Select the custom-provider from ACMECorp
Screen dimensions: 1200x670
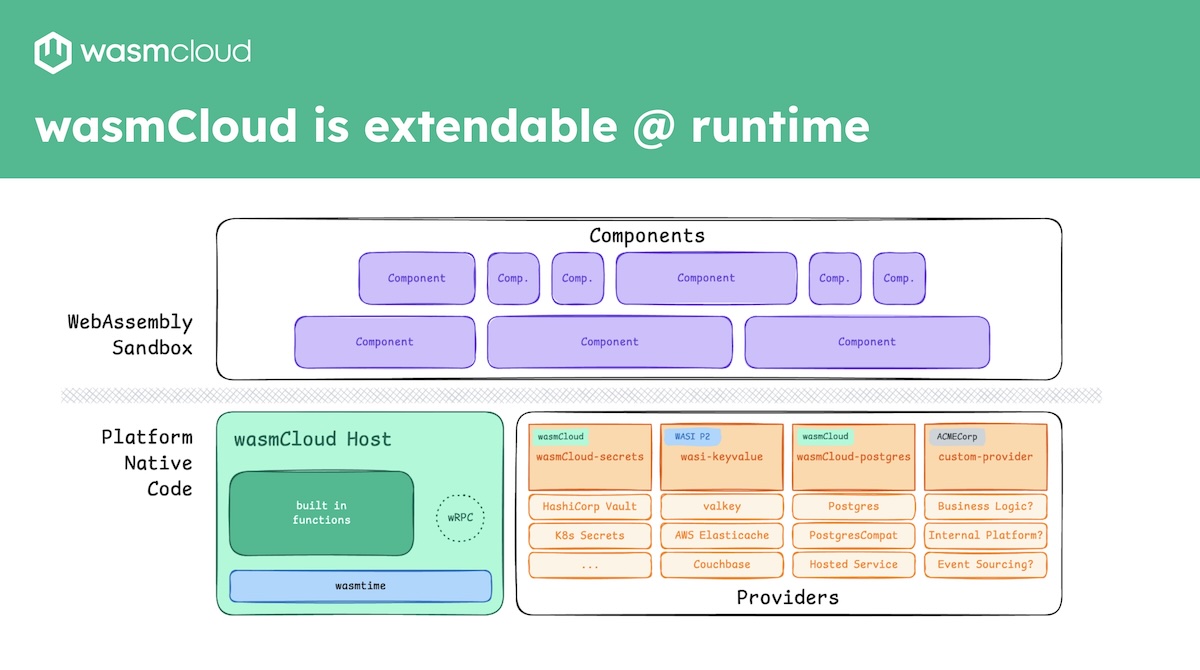coord(986,456)
